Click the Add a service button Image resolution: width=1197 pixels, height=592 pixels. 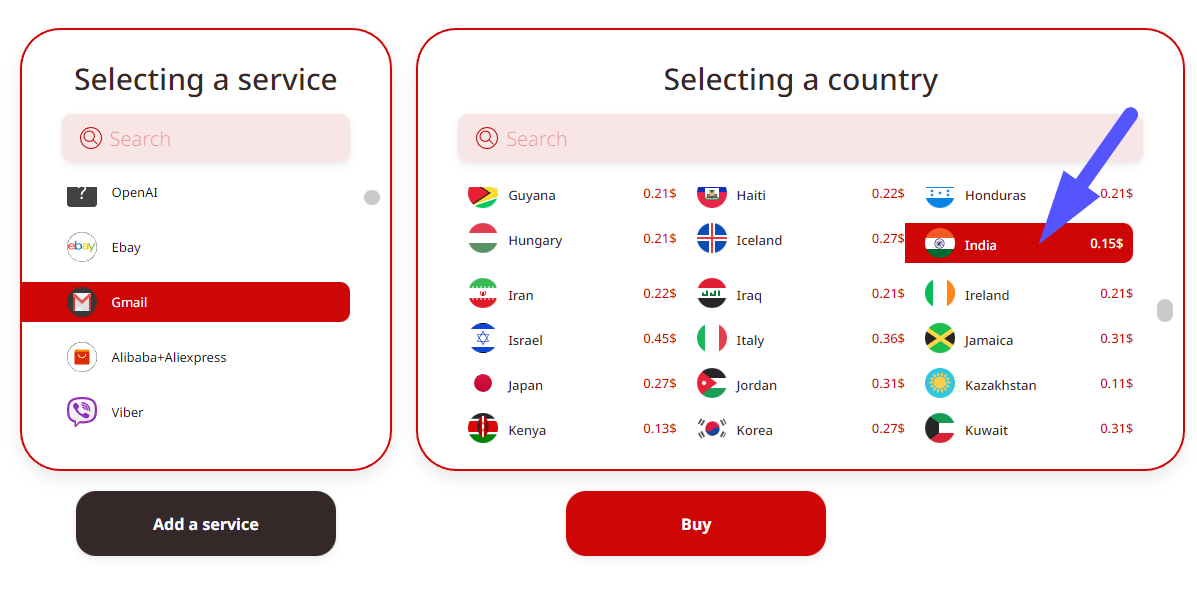[206, 524]
